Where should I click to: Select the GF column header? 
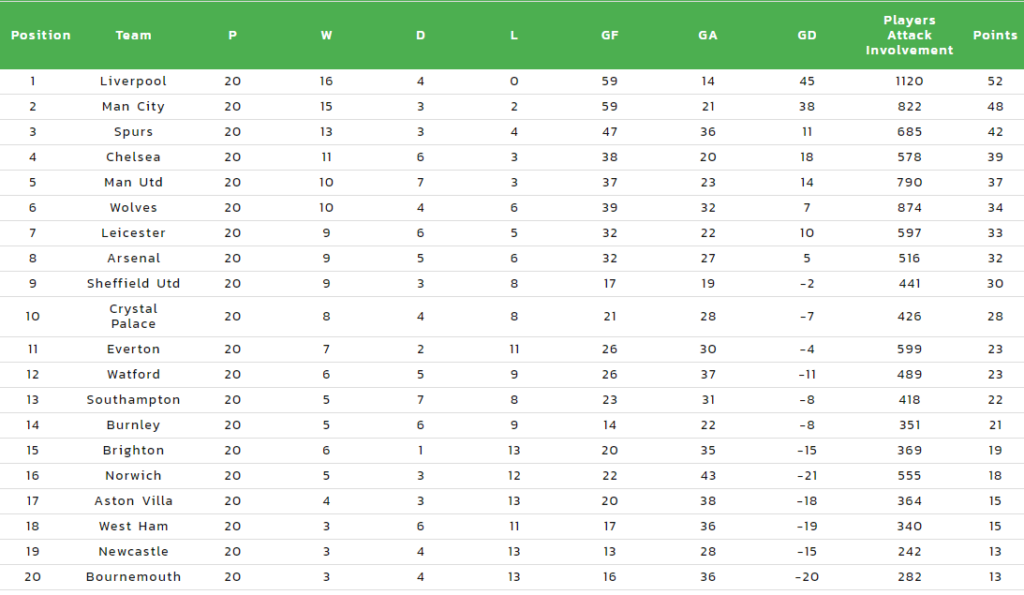click(609, 35)
